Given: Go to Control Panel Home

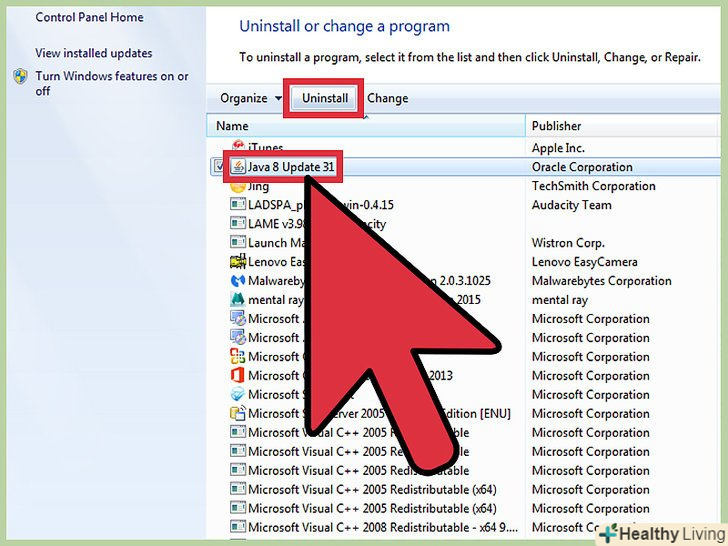Looking at the screenshot, I should click(x=90, y=18).
